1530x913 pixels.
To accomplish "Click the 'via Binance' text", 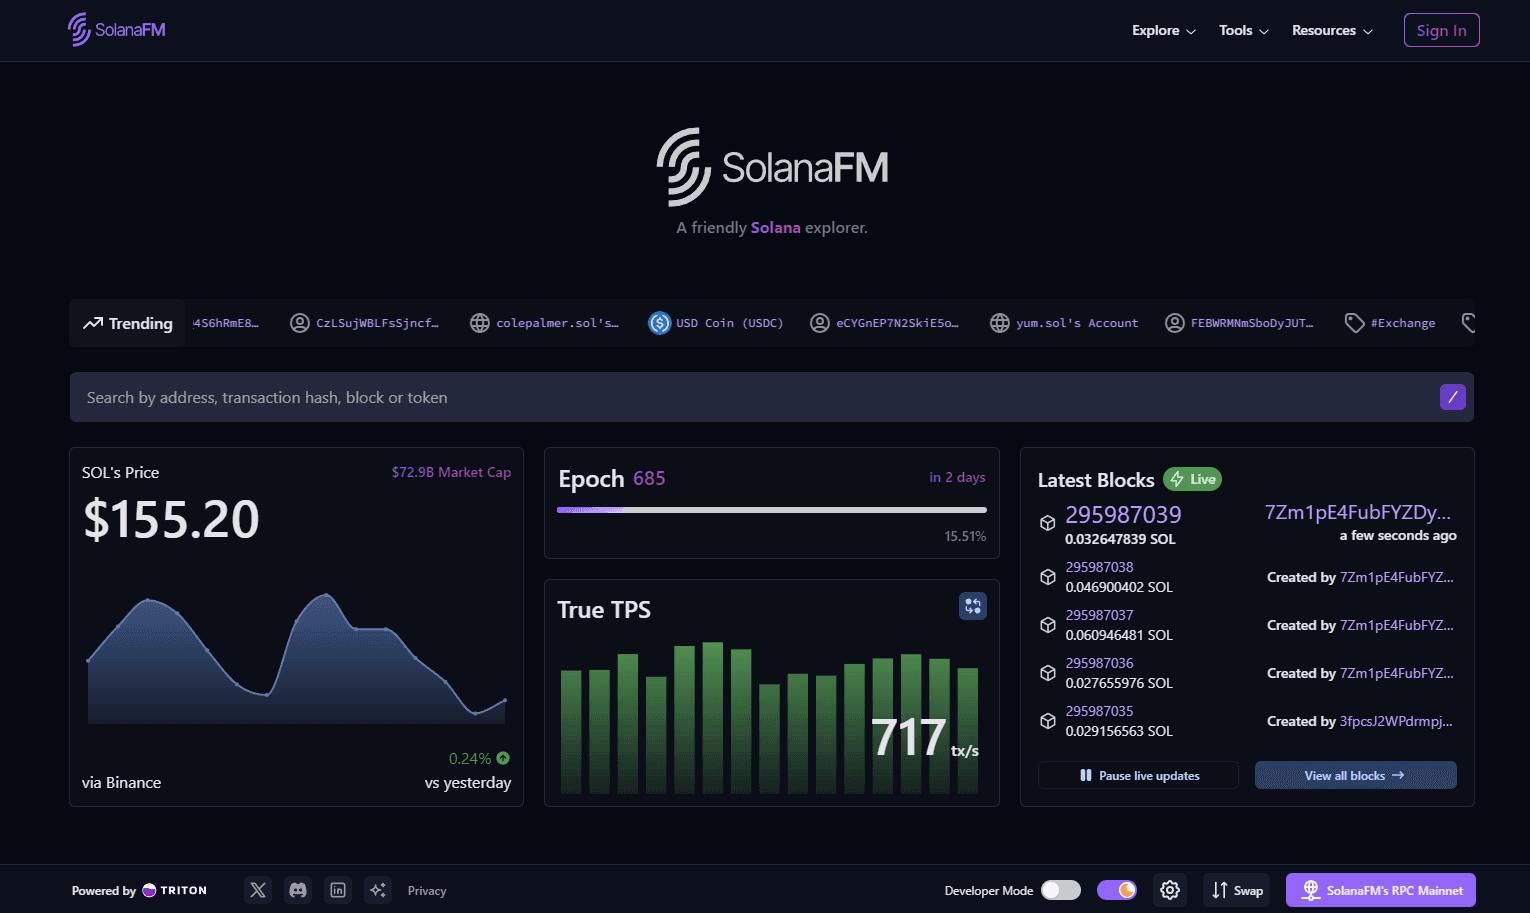I will (121, 782).
